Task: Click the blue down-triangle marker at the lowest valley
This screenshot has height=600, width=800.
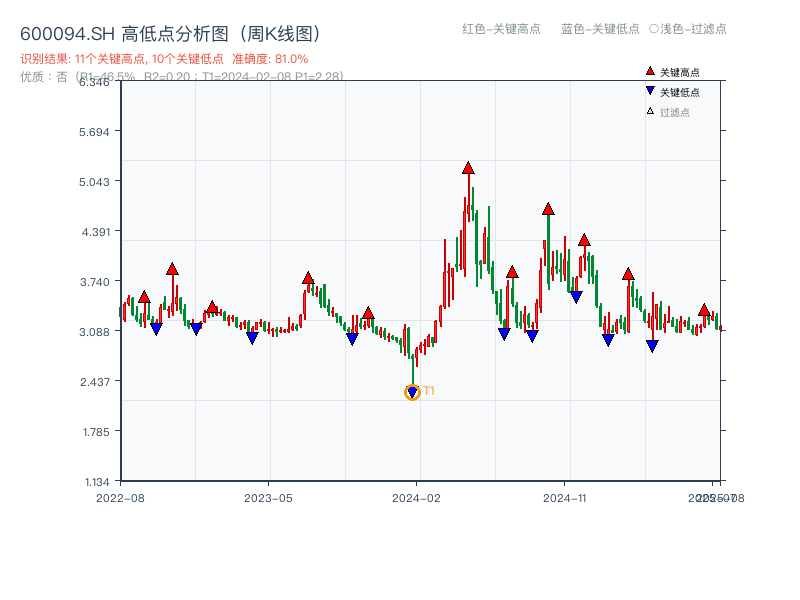Action: pos(412,388)
